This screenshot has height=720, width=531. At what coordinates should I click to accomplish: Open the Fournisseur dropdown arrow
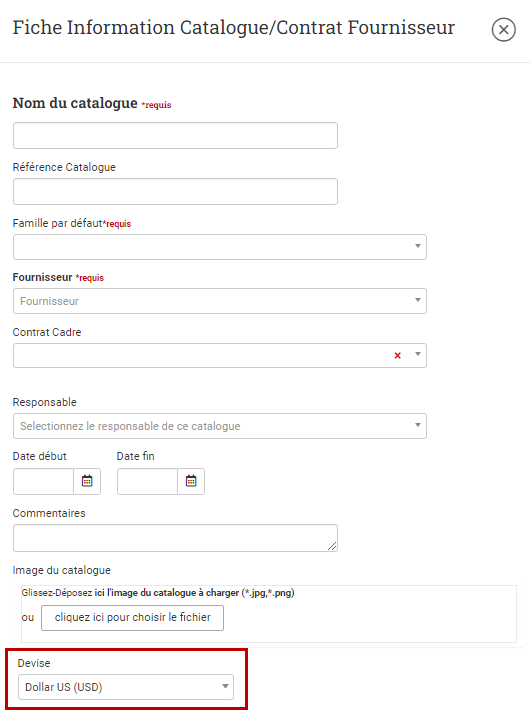tap(418, 300)
